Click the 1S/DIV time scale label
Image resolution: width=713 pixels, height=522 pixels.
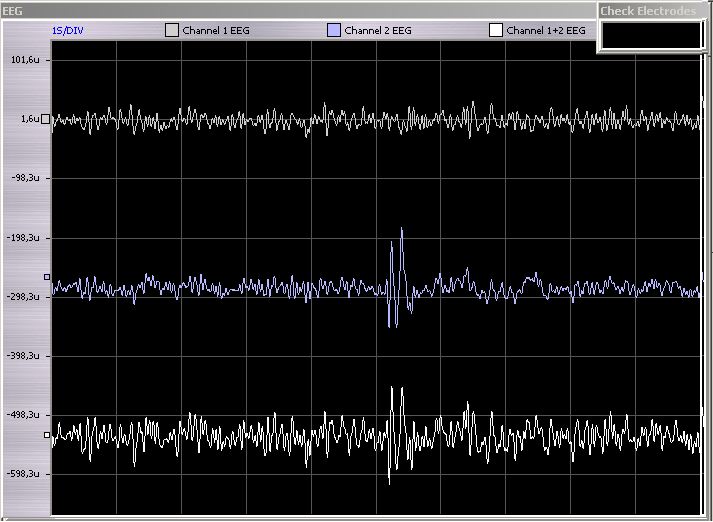[x=68, y=31]
